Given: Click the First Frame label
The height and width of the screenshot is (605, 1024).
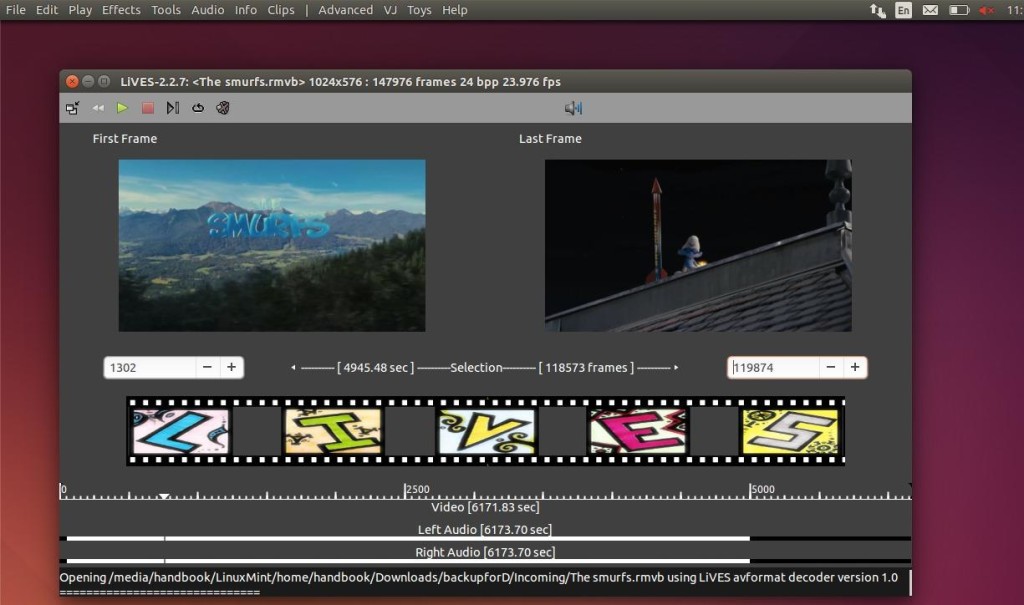Looking at the screenshot, I should [125, 139].
